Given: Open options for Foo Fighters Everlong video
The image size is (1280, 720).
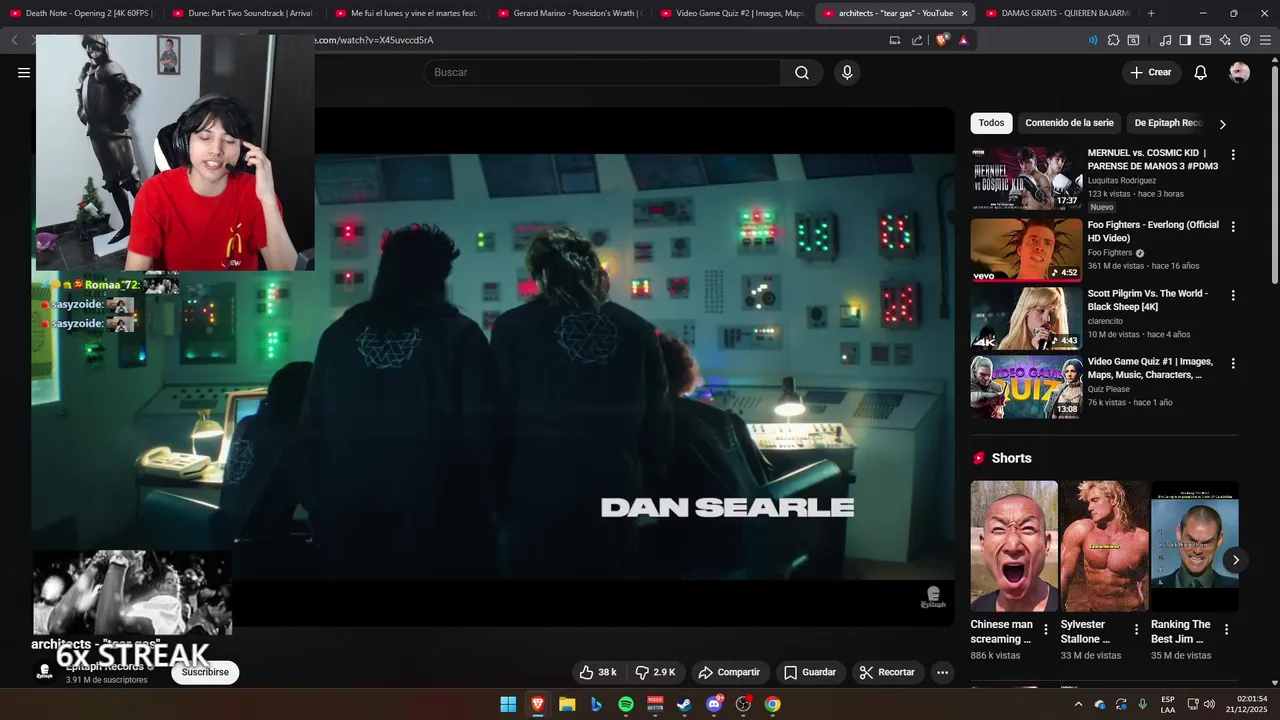Looking at the screenshot, I should click(x=1233, y=227).
